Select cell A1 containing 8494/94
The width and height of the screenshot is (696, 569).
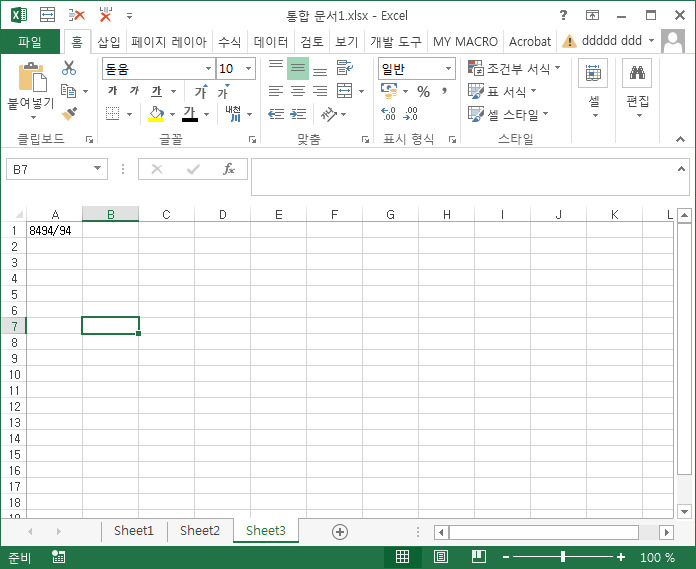tap(54, 230)
